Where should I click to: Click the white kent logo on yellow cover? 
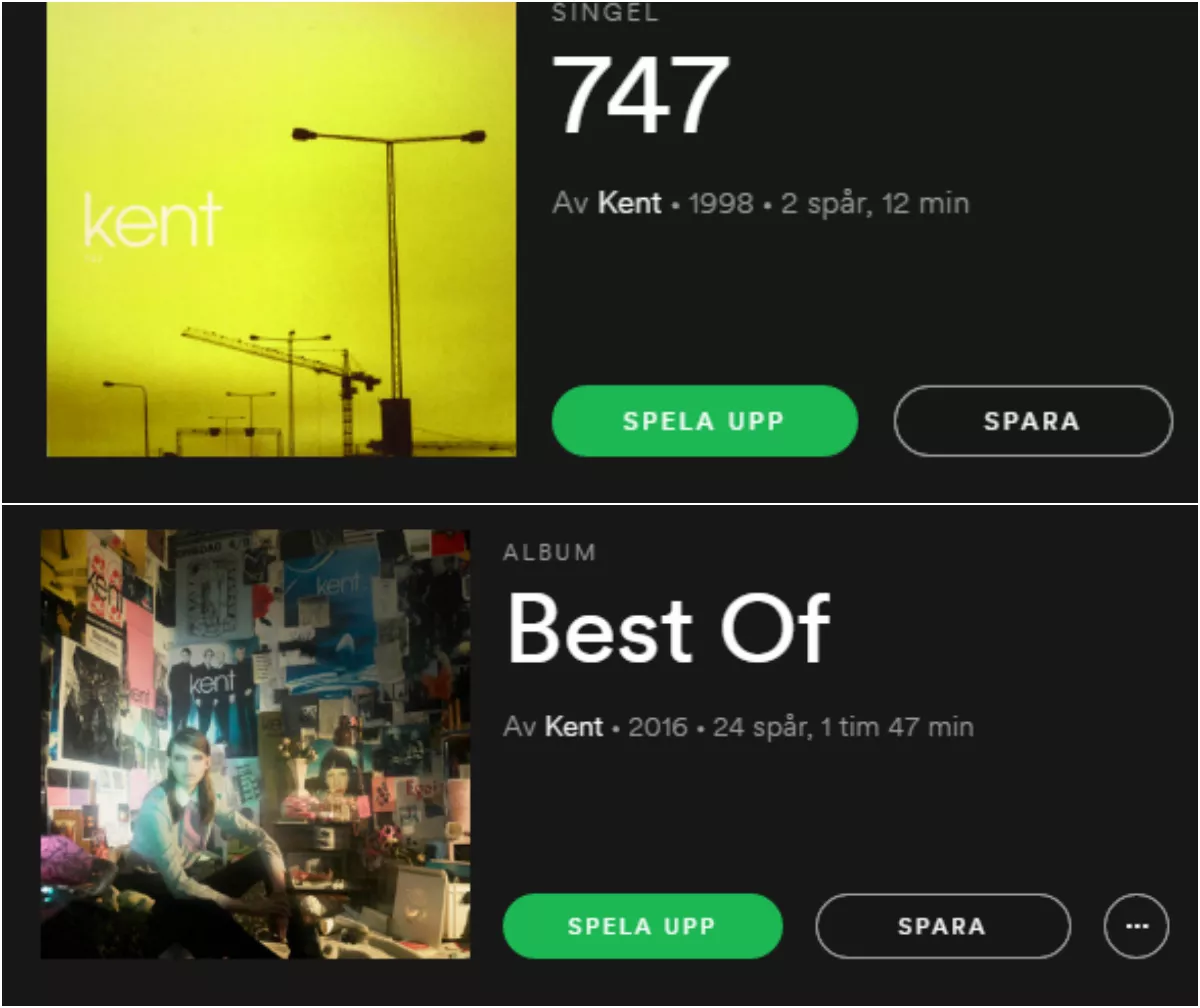point(152,220)
